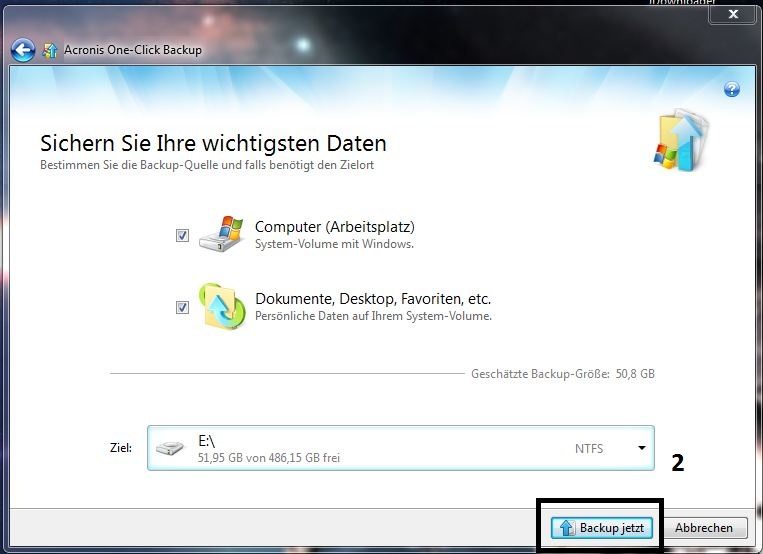Screen dimensions: 763x554
Task: Click System-Volume mit Windows description
Action: pos(334,244)
